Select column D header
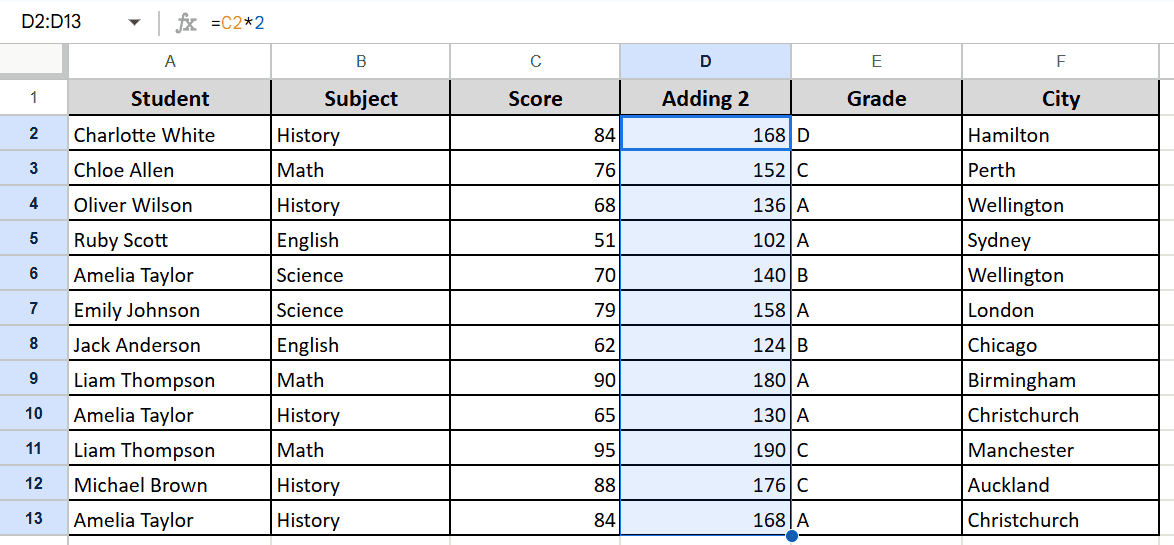 (x=705, y=61)
